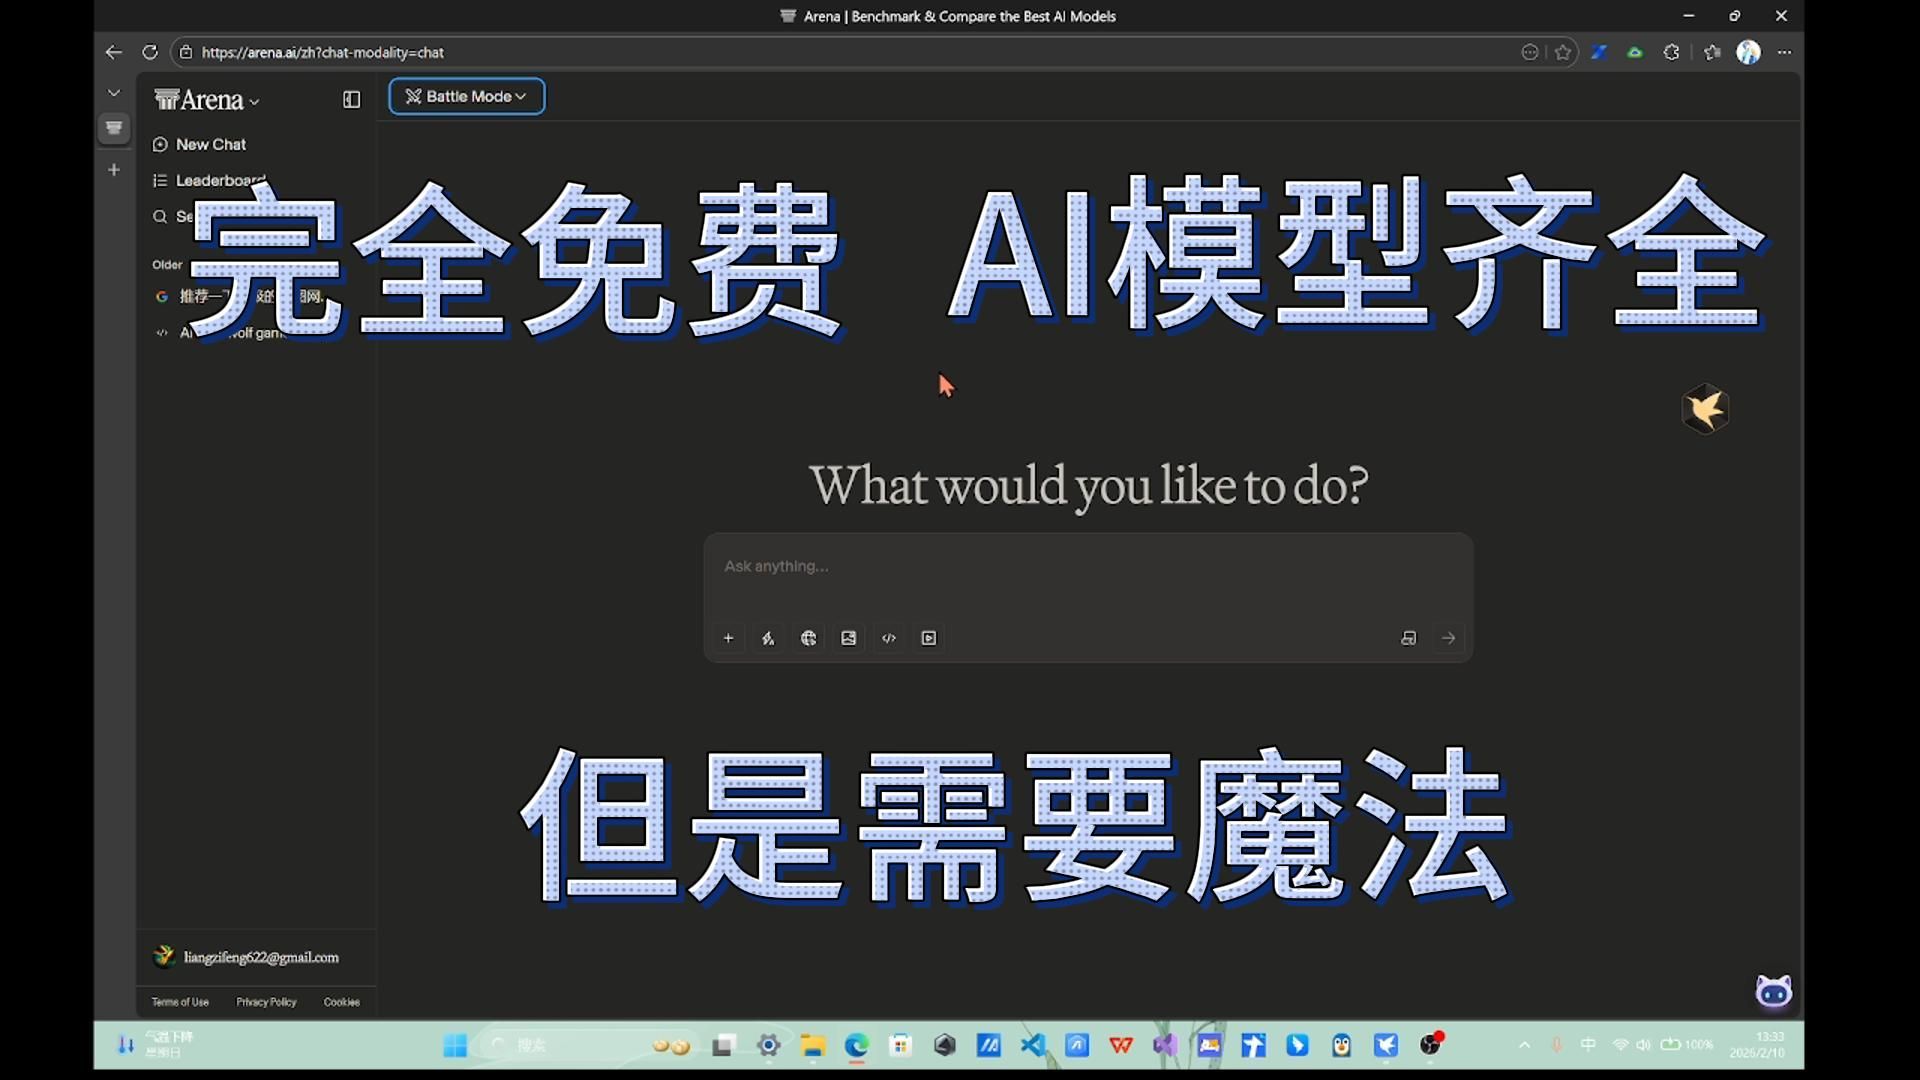Toggle the web search globe icon
The height and width of the screenshot is (1080, 1920).
[809, 638]
